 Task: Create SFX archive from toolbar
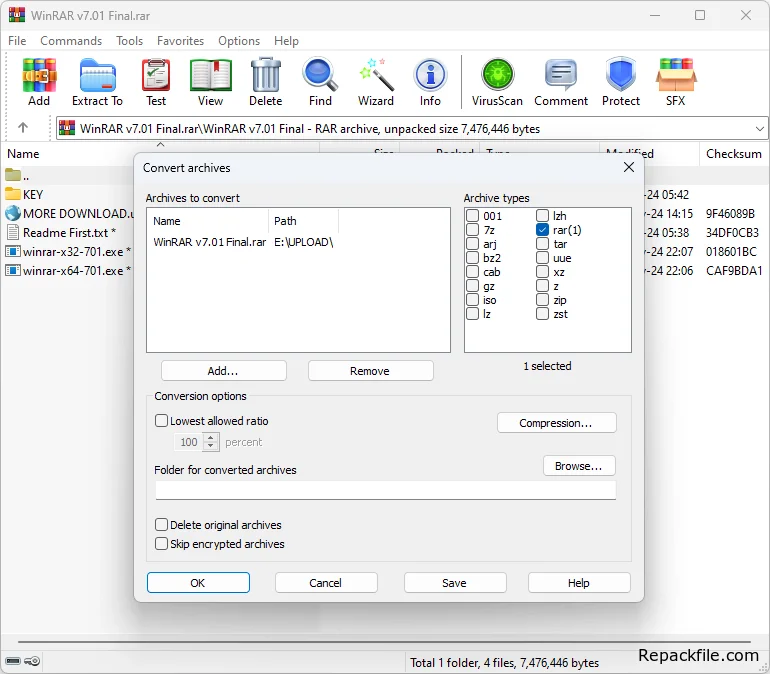(676, 81)
